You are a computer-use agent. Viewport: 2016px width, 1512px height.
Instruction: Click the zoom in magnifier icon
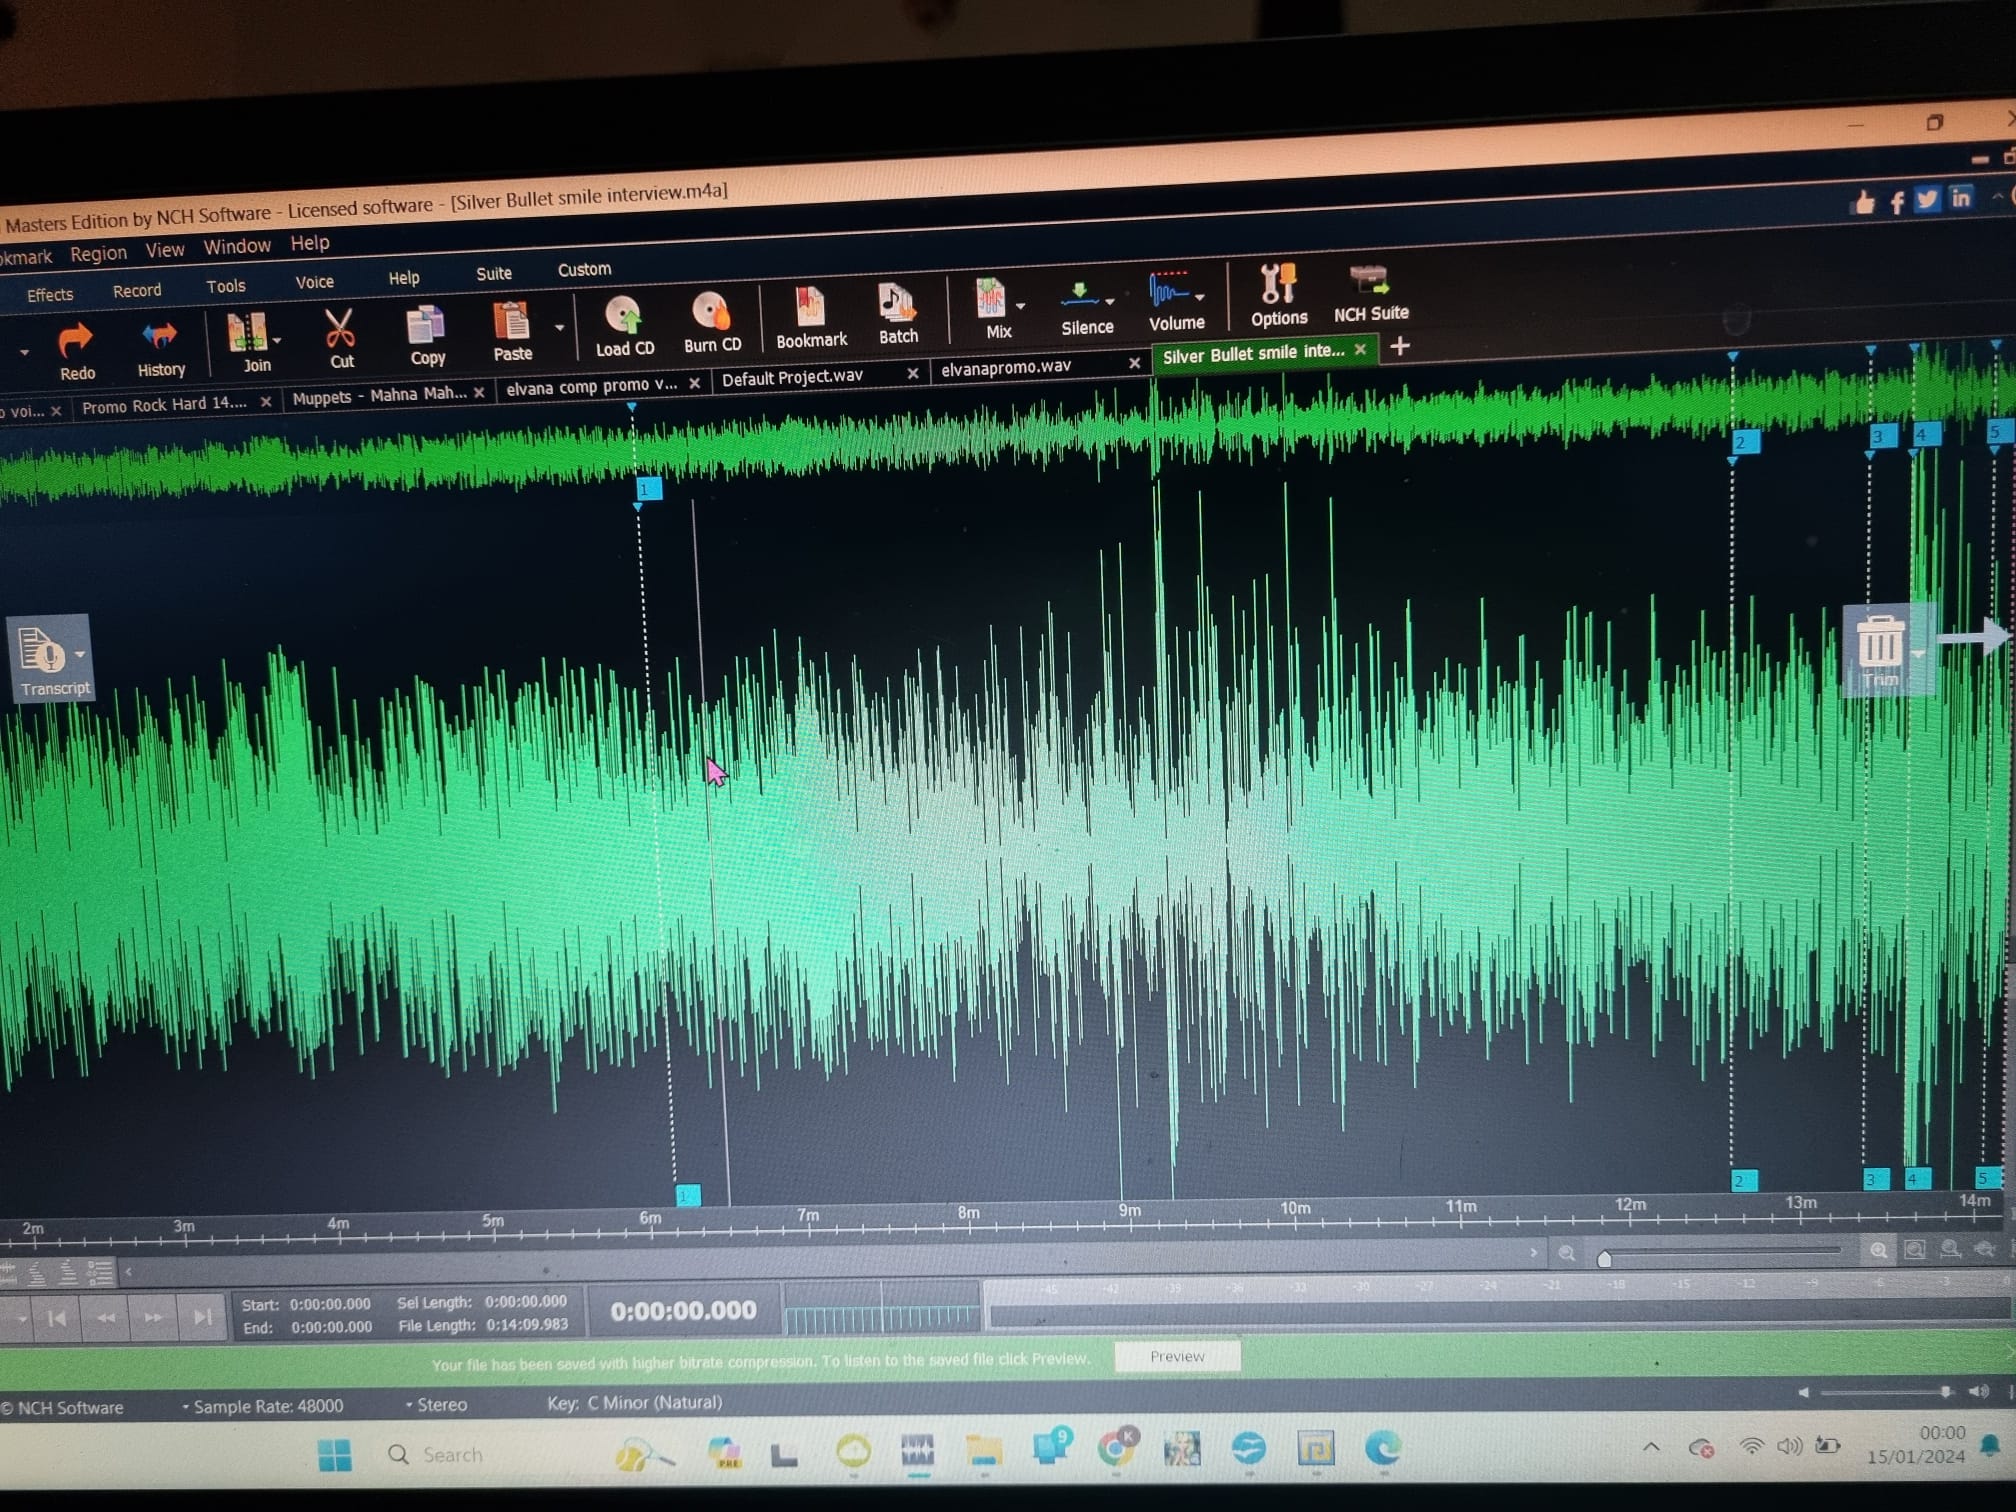coord(1878,1250)
